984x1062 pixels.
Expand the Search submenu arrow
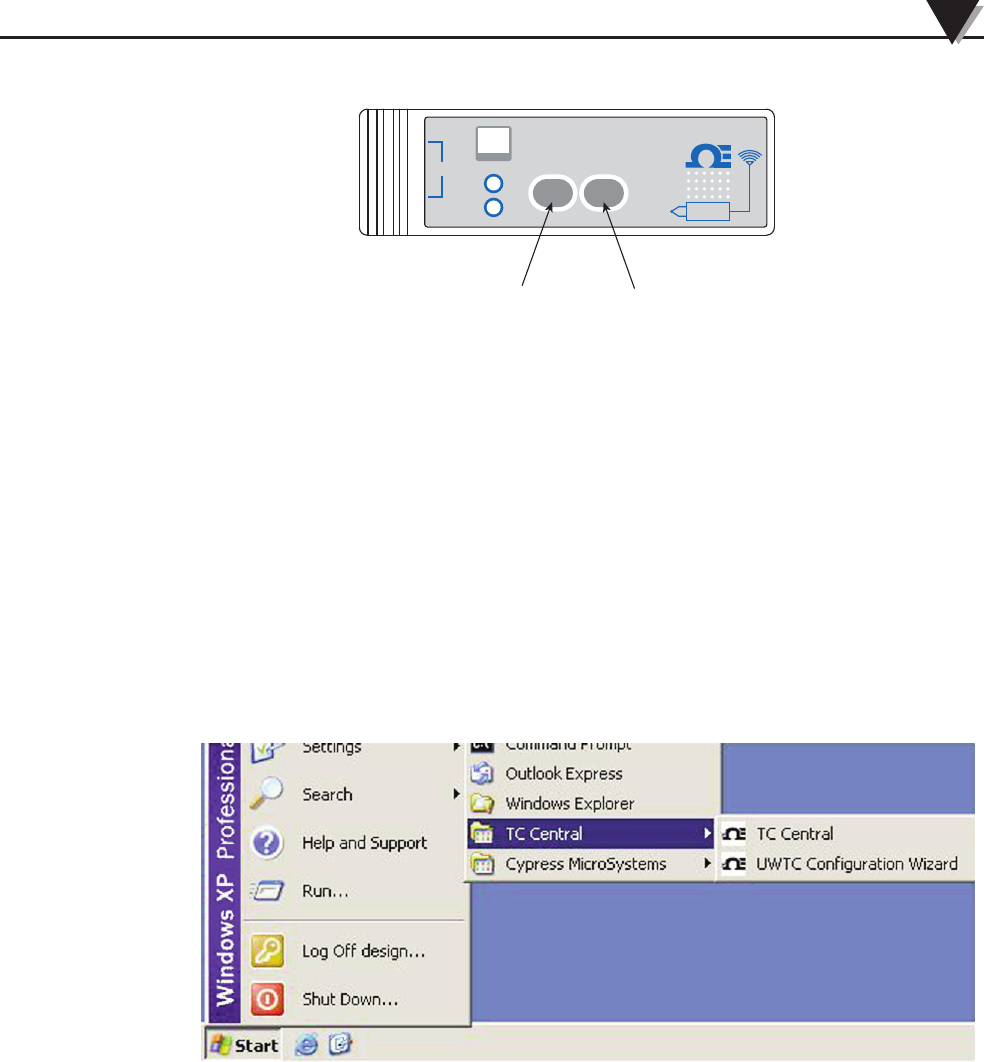click(x=456, y=794)
